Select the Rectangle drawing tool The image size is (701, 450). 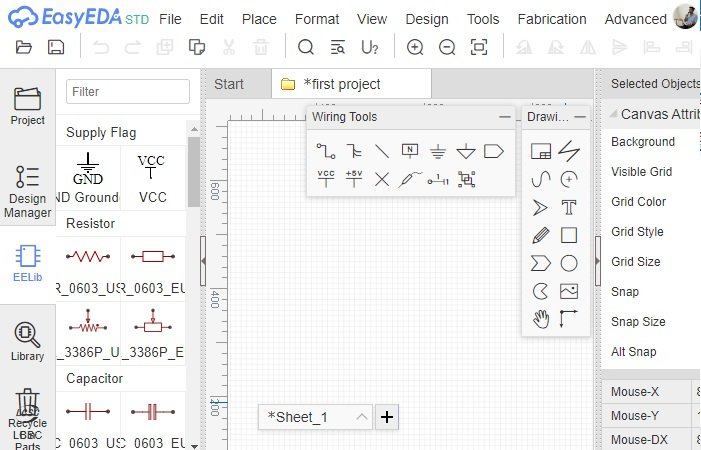click(x=569, y=235)
